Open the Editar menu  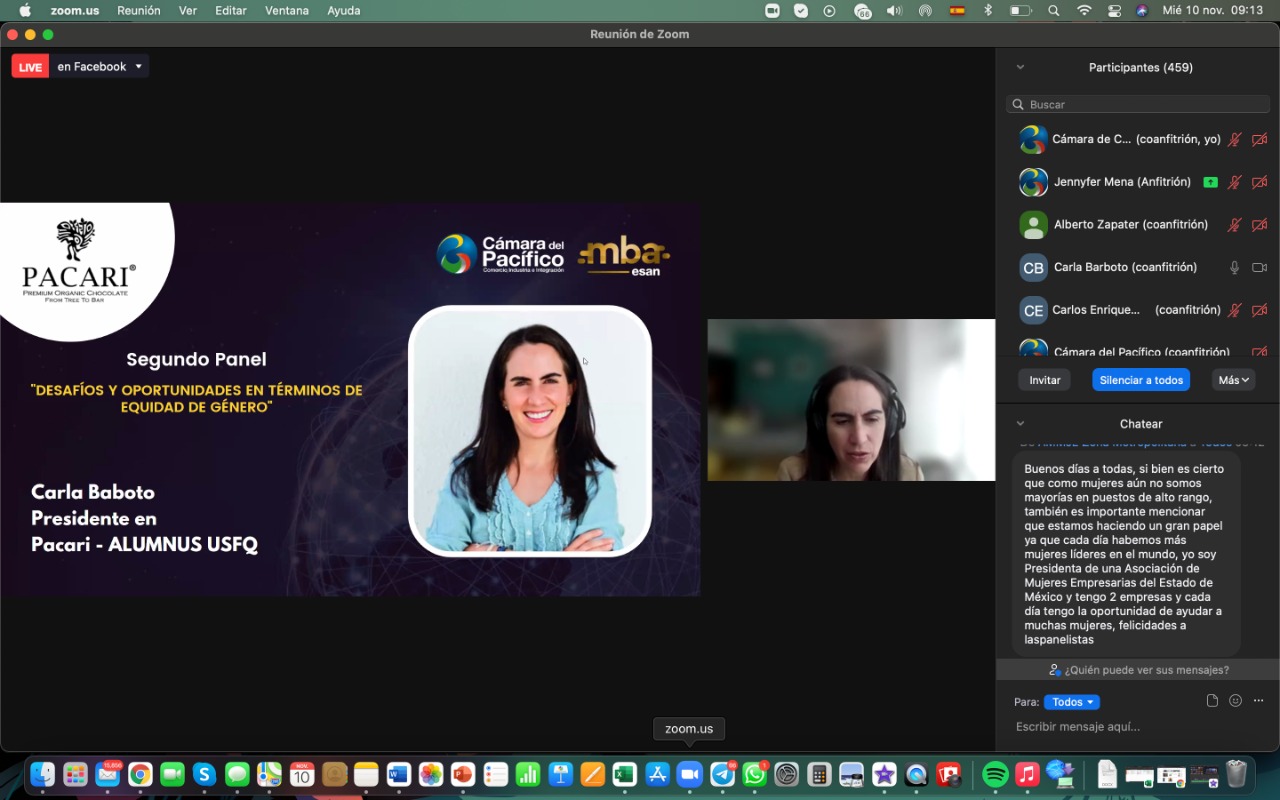(x=231, y=10)
